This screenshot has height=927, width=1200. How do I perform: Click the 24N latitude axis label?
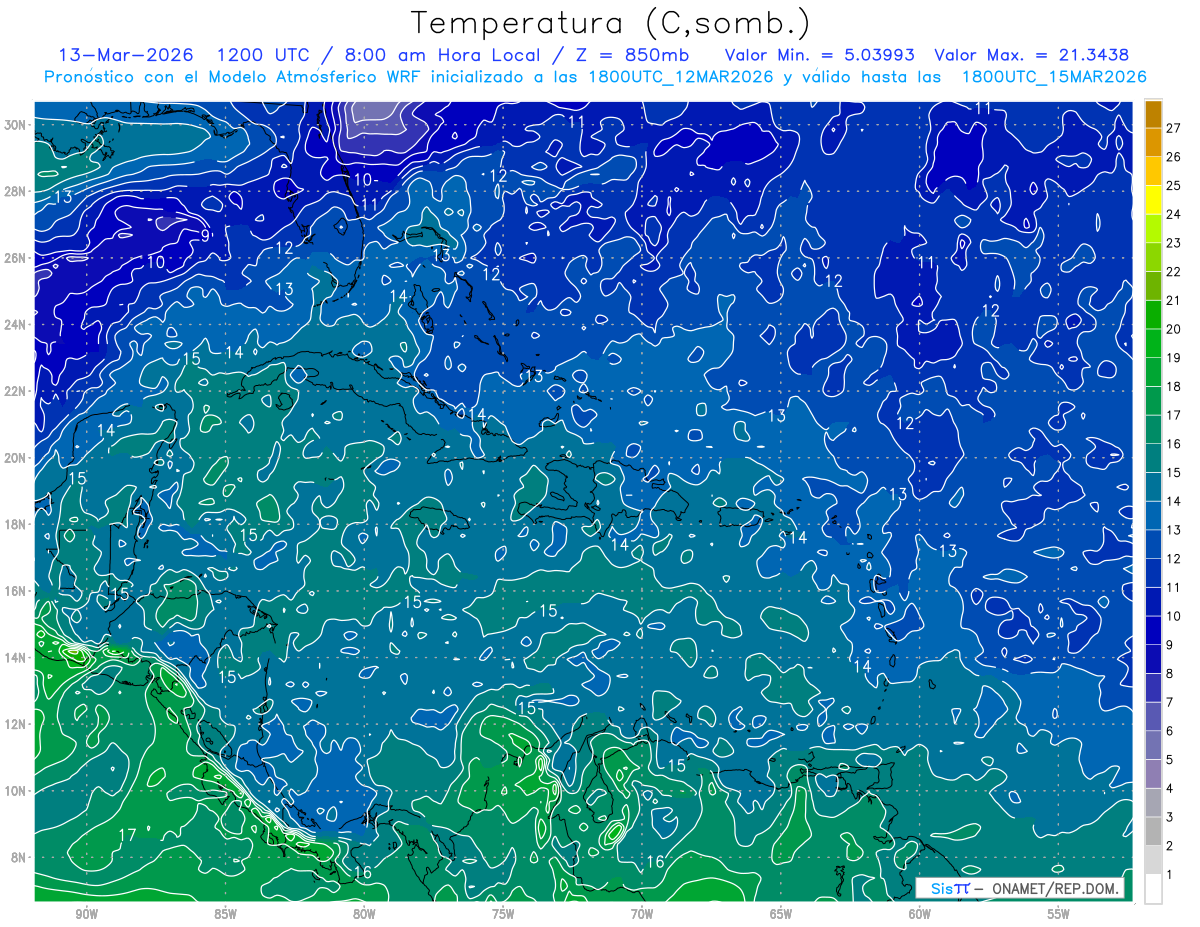15,324
